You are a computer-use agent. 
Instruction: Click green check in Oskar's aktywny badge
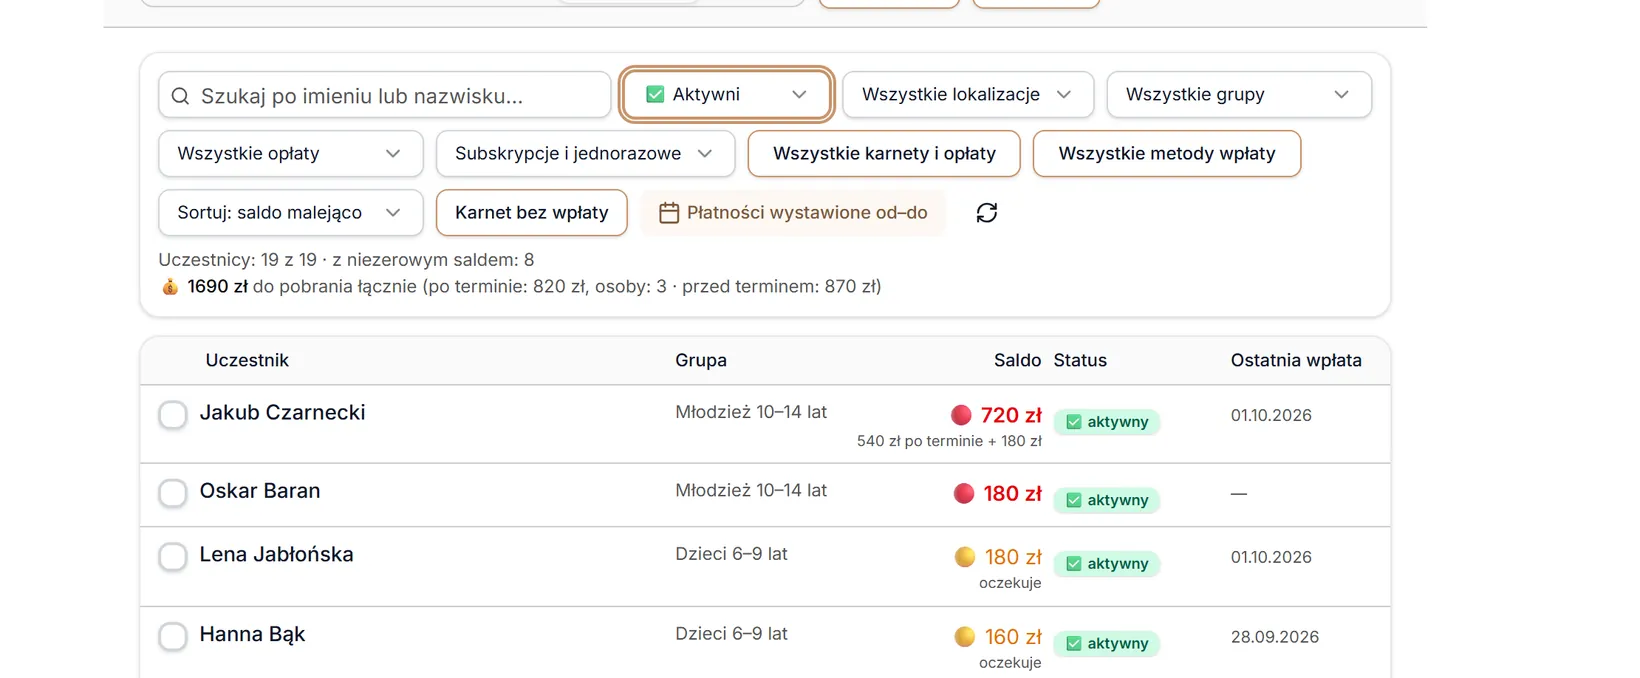1074,500
